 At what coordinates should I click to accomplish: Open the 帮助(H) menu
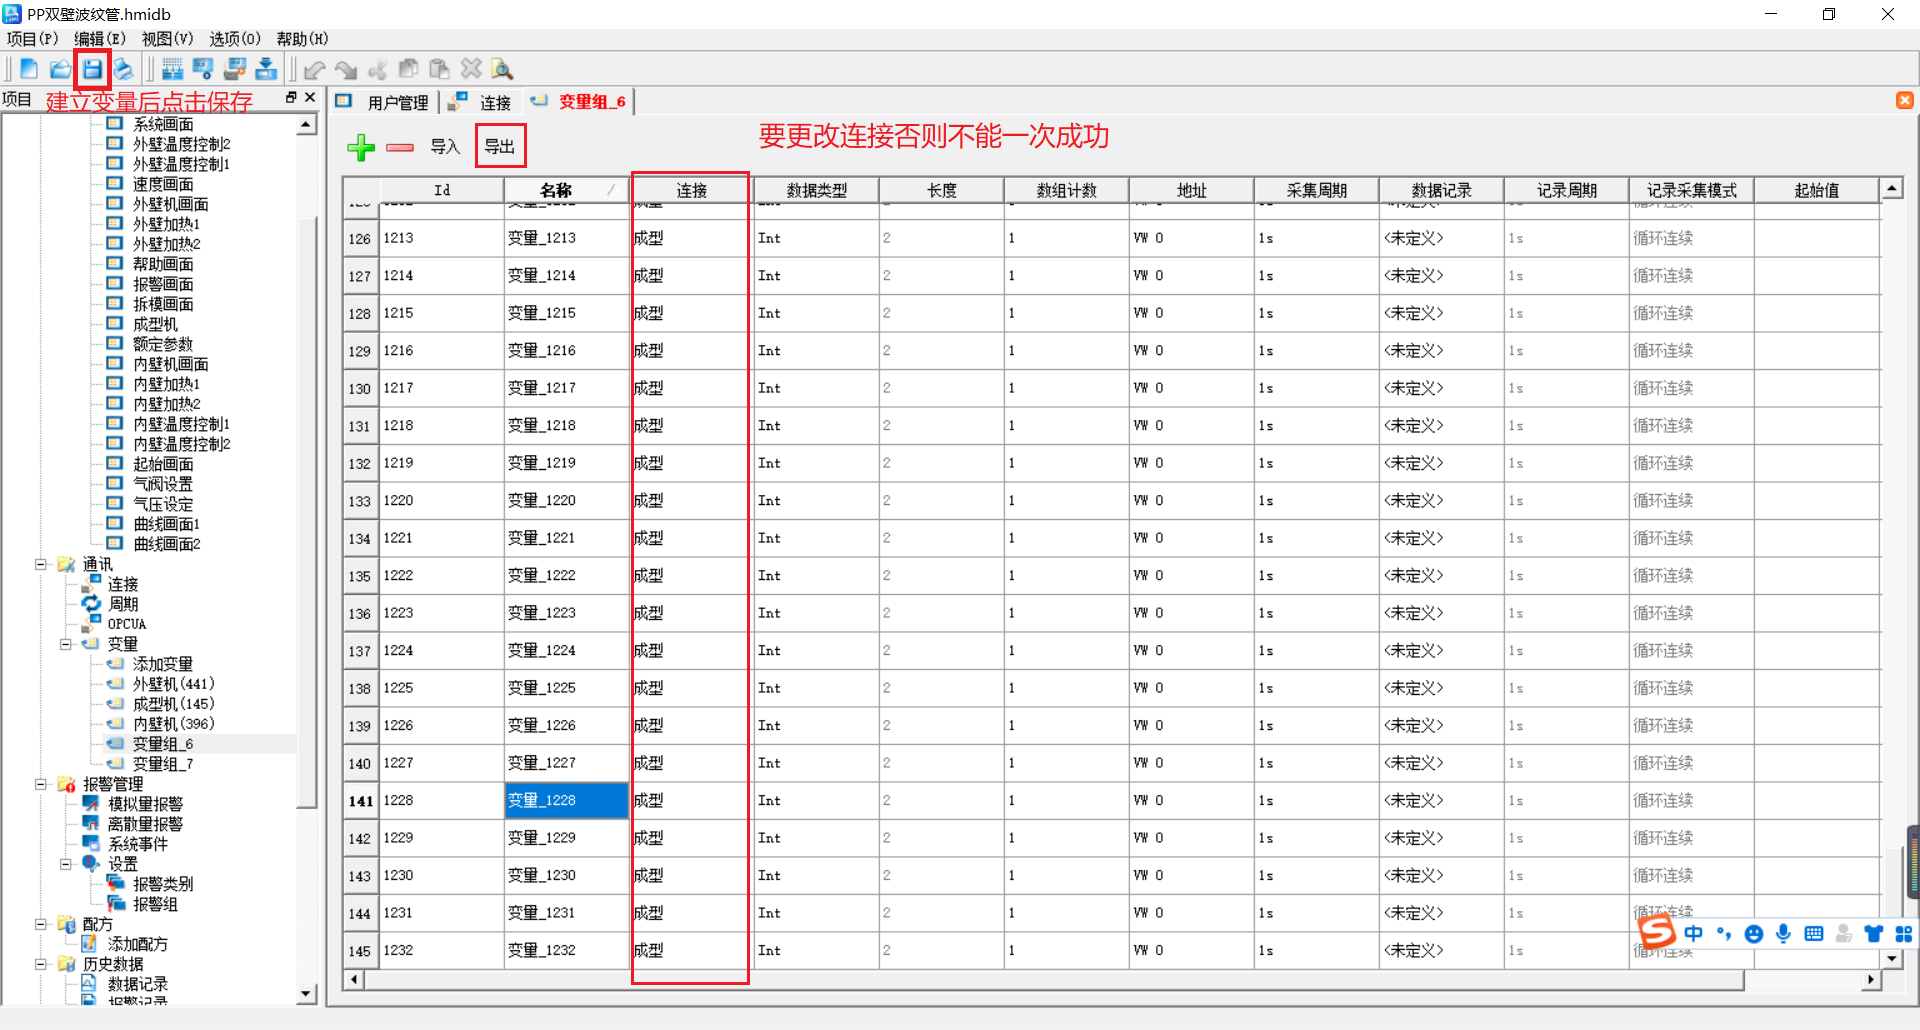point(302,39)
